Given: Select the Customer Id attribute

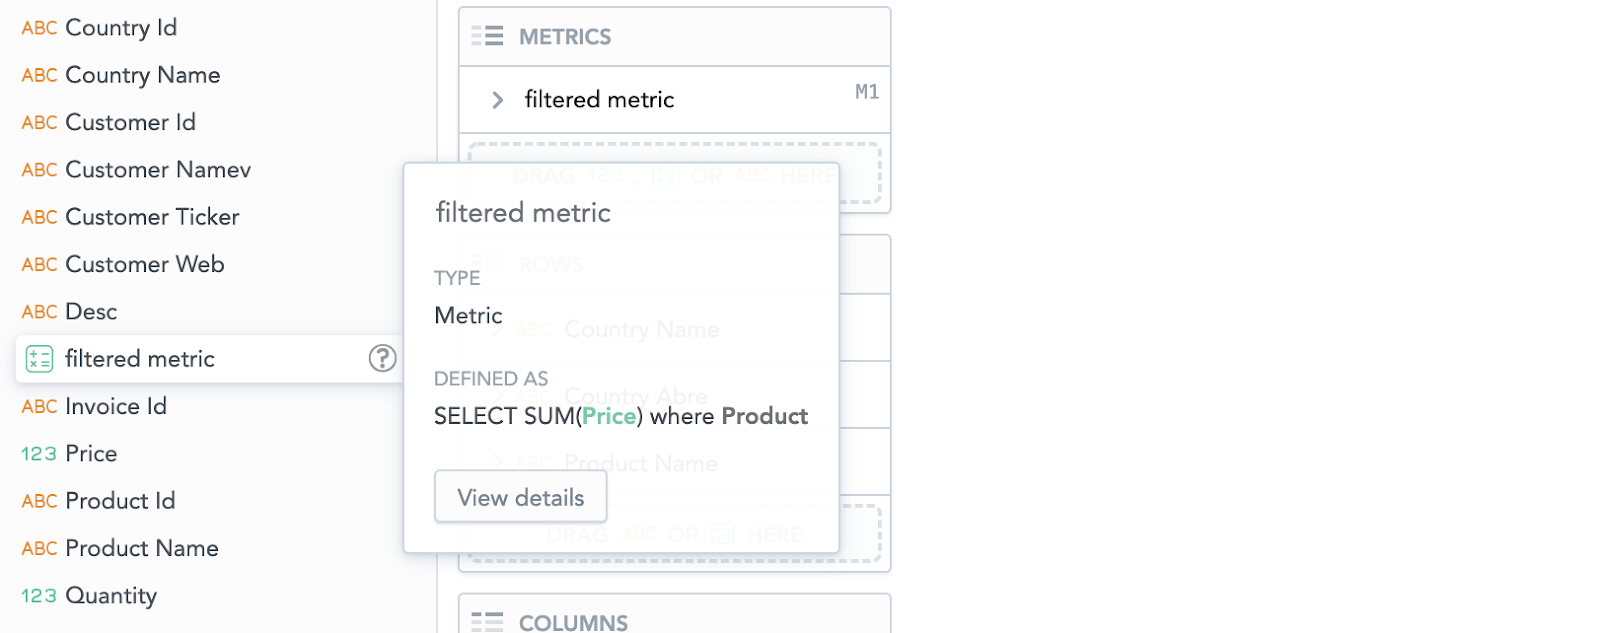Looking at the screenshot, I should coord(130,122).
